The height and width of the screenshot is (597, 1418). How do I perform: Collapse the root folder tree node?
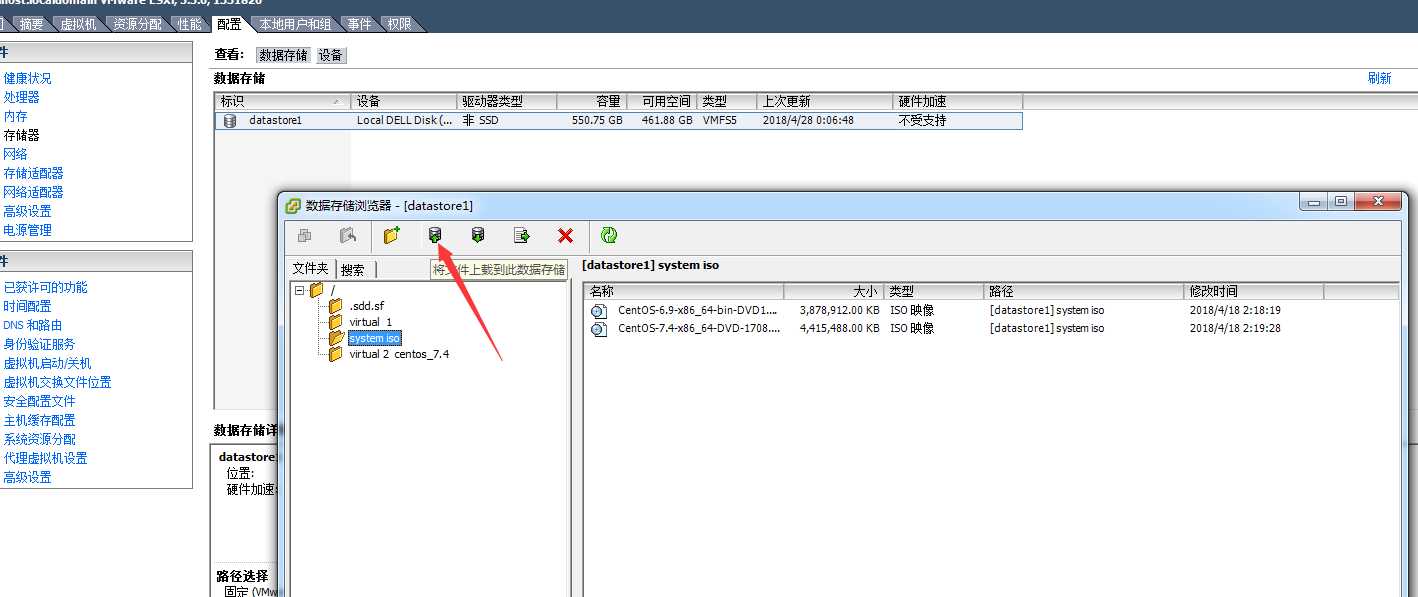299,290
